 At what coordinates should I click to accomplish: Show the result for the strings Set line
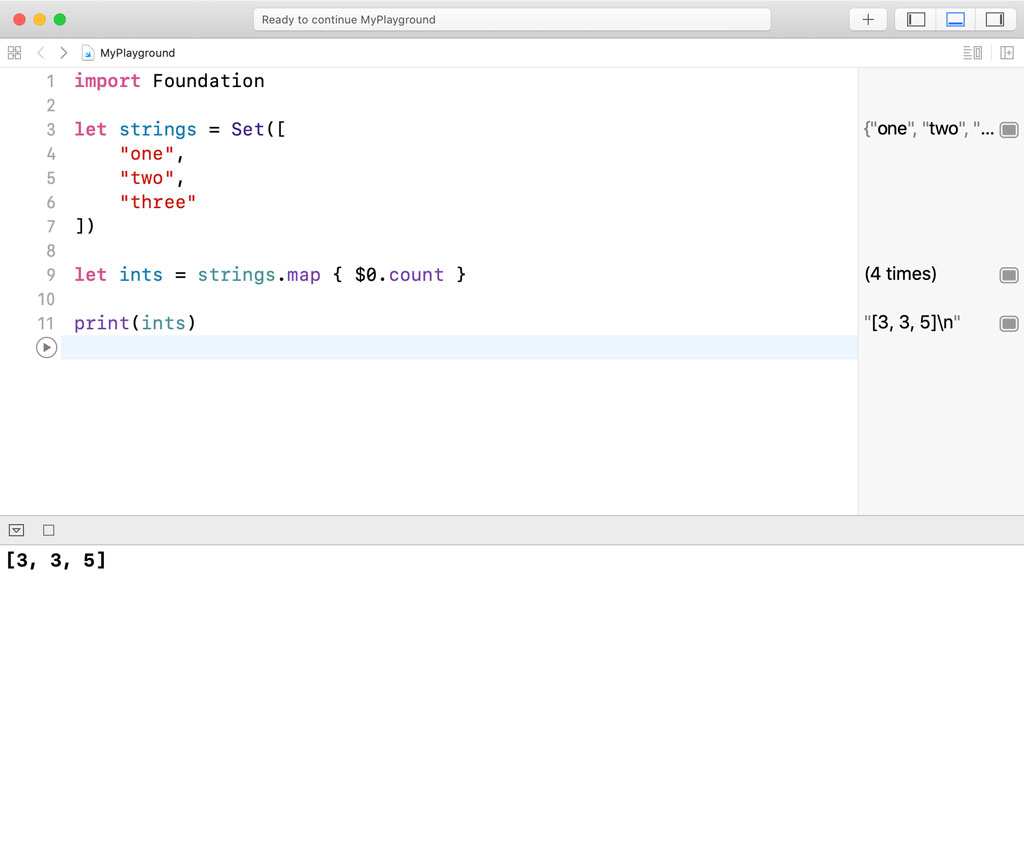[x=1009, y=130]
